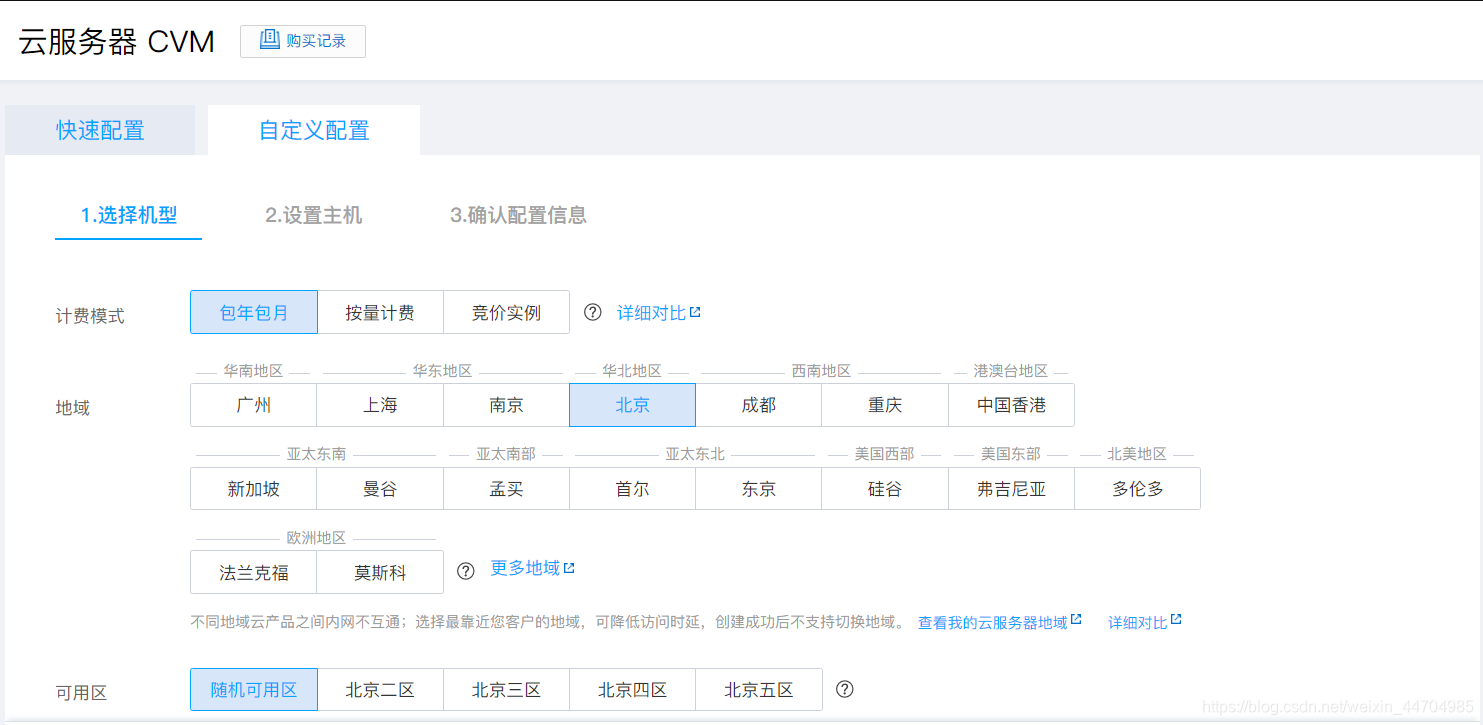Select 按量计费 billing mode
Viewport: 1483px width, 725px height.
click(380, 312)
